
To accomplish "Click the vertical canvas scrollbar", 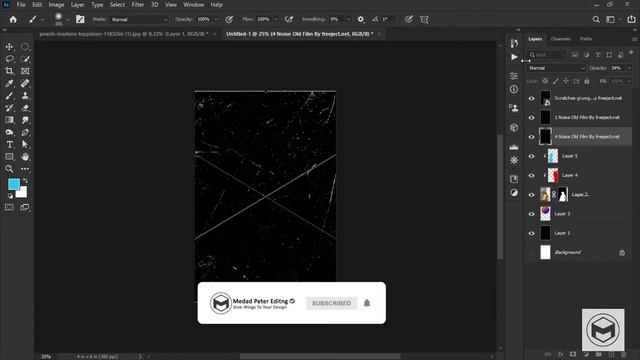I will 500,196.
